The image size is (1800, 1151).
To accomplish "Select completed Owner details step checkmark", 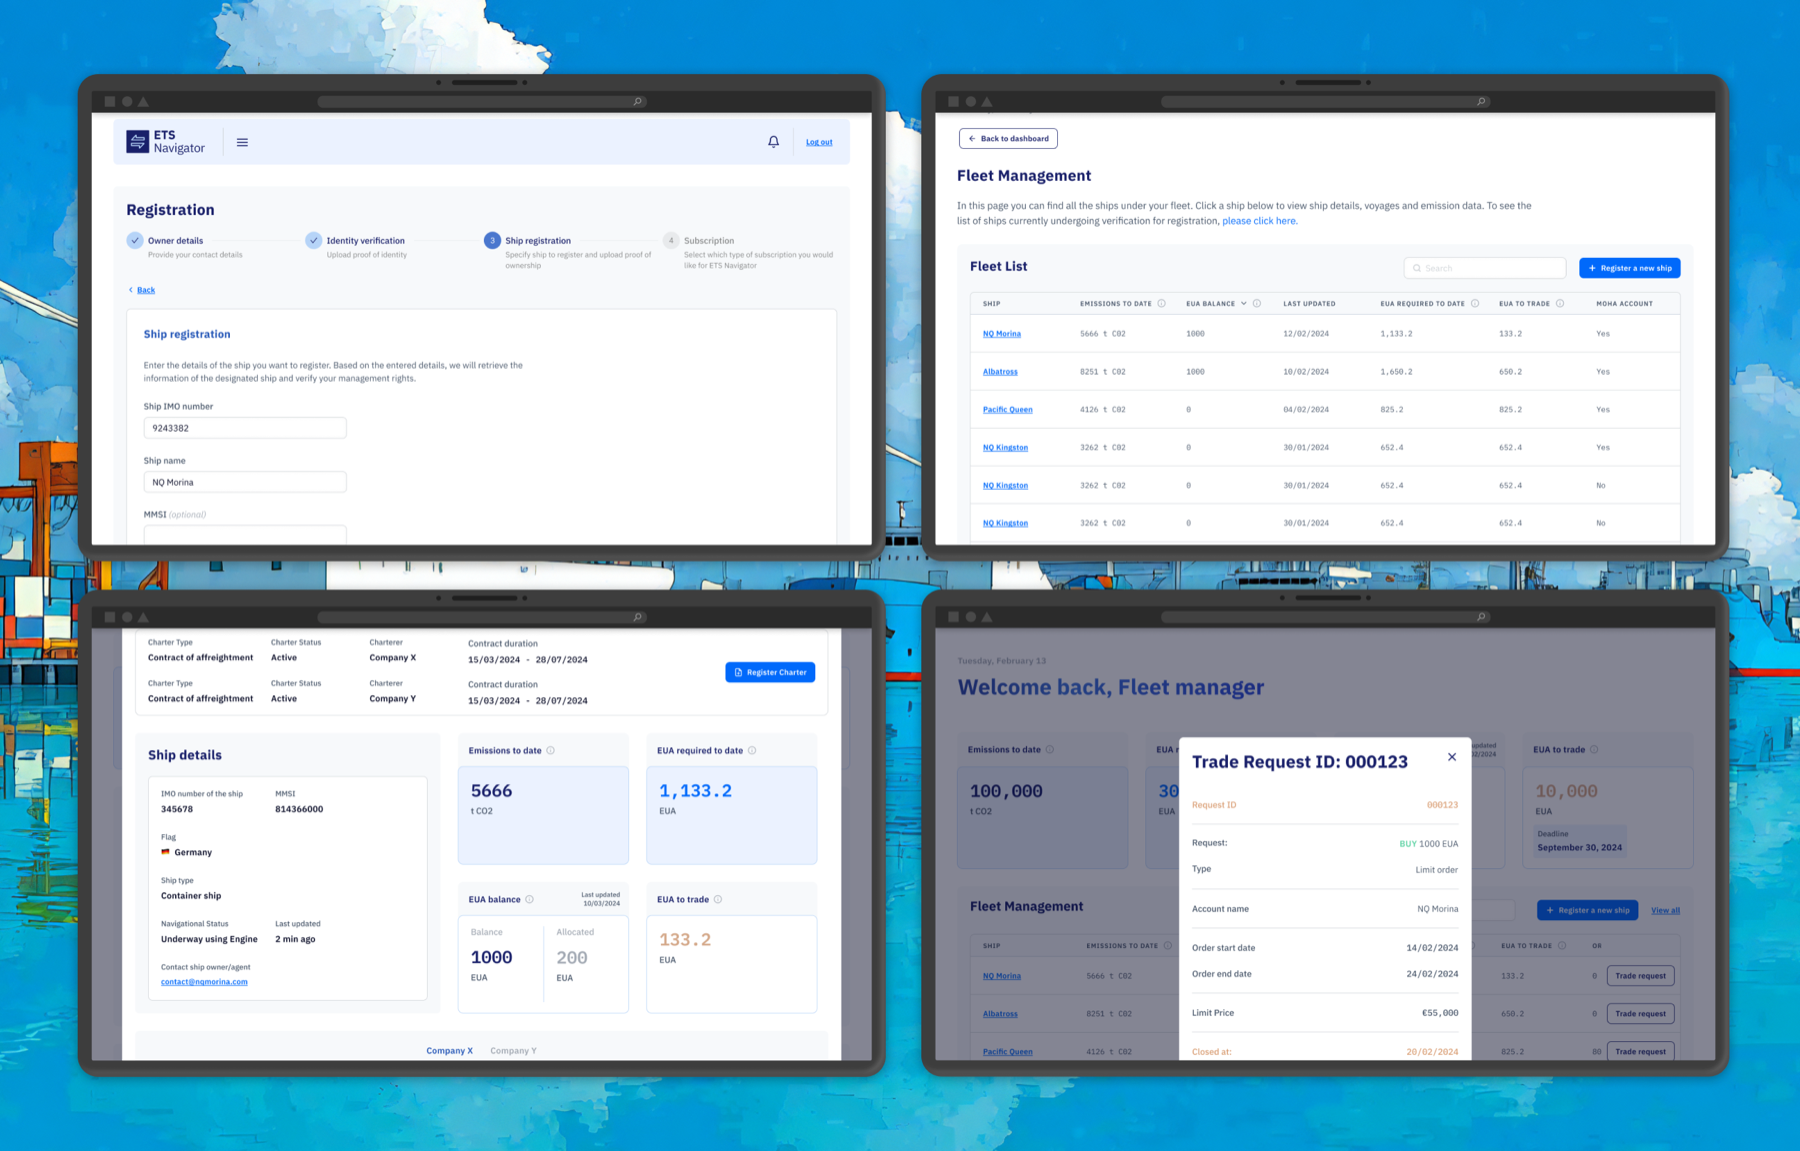I will 135,240.
